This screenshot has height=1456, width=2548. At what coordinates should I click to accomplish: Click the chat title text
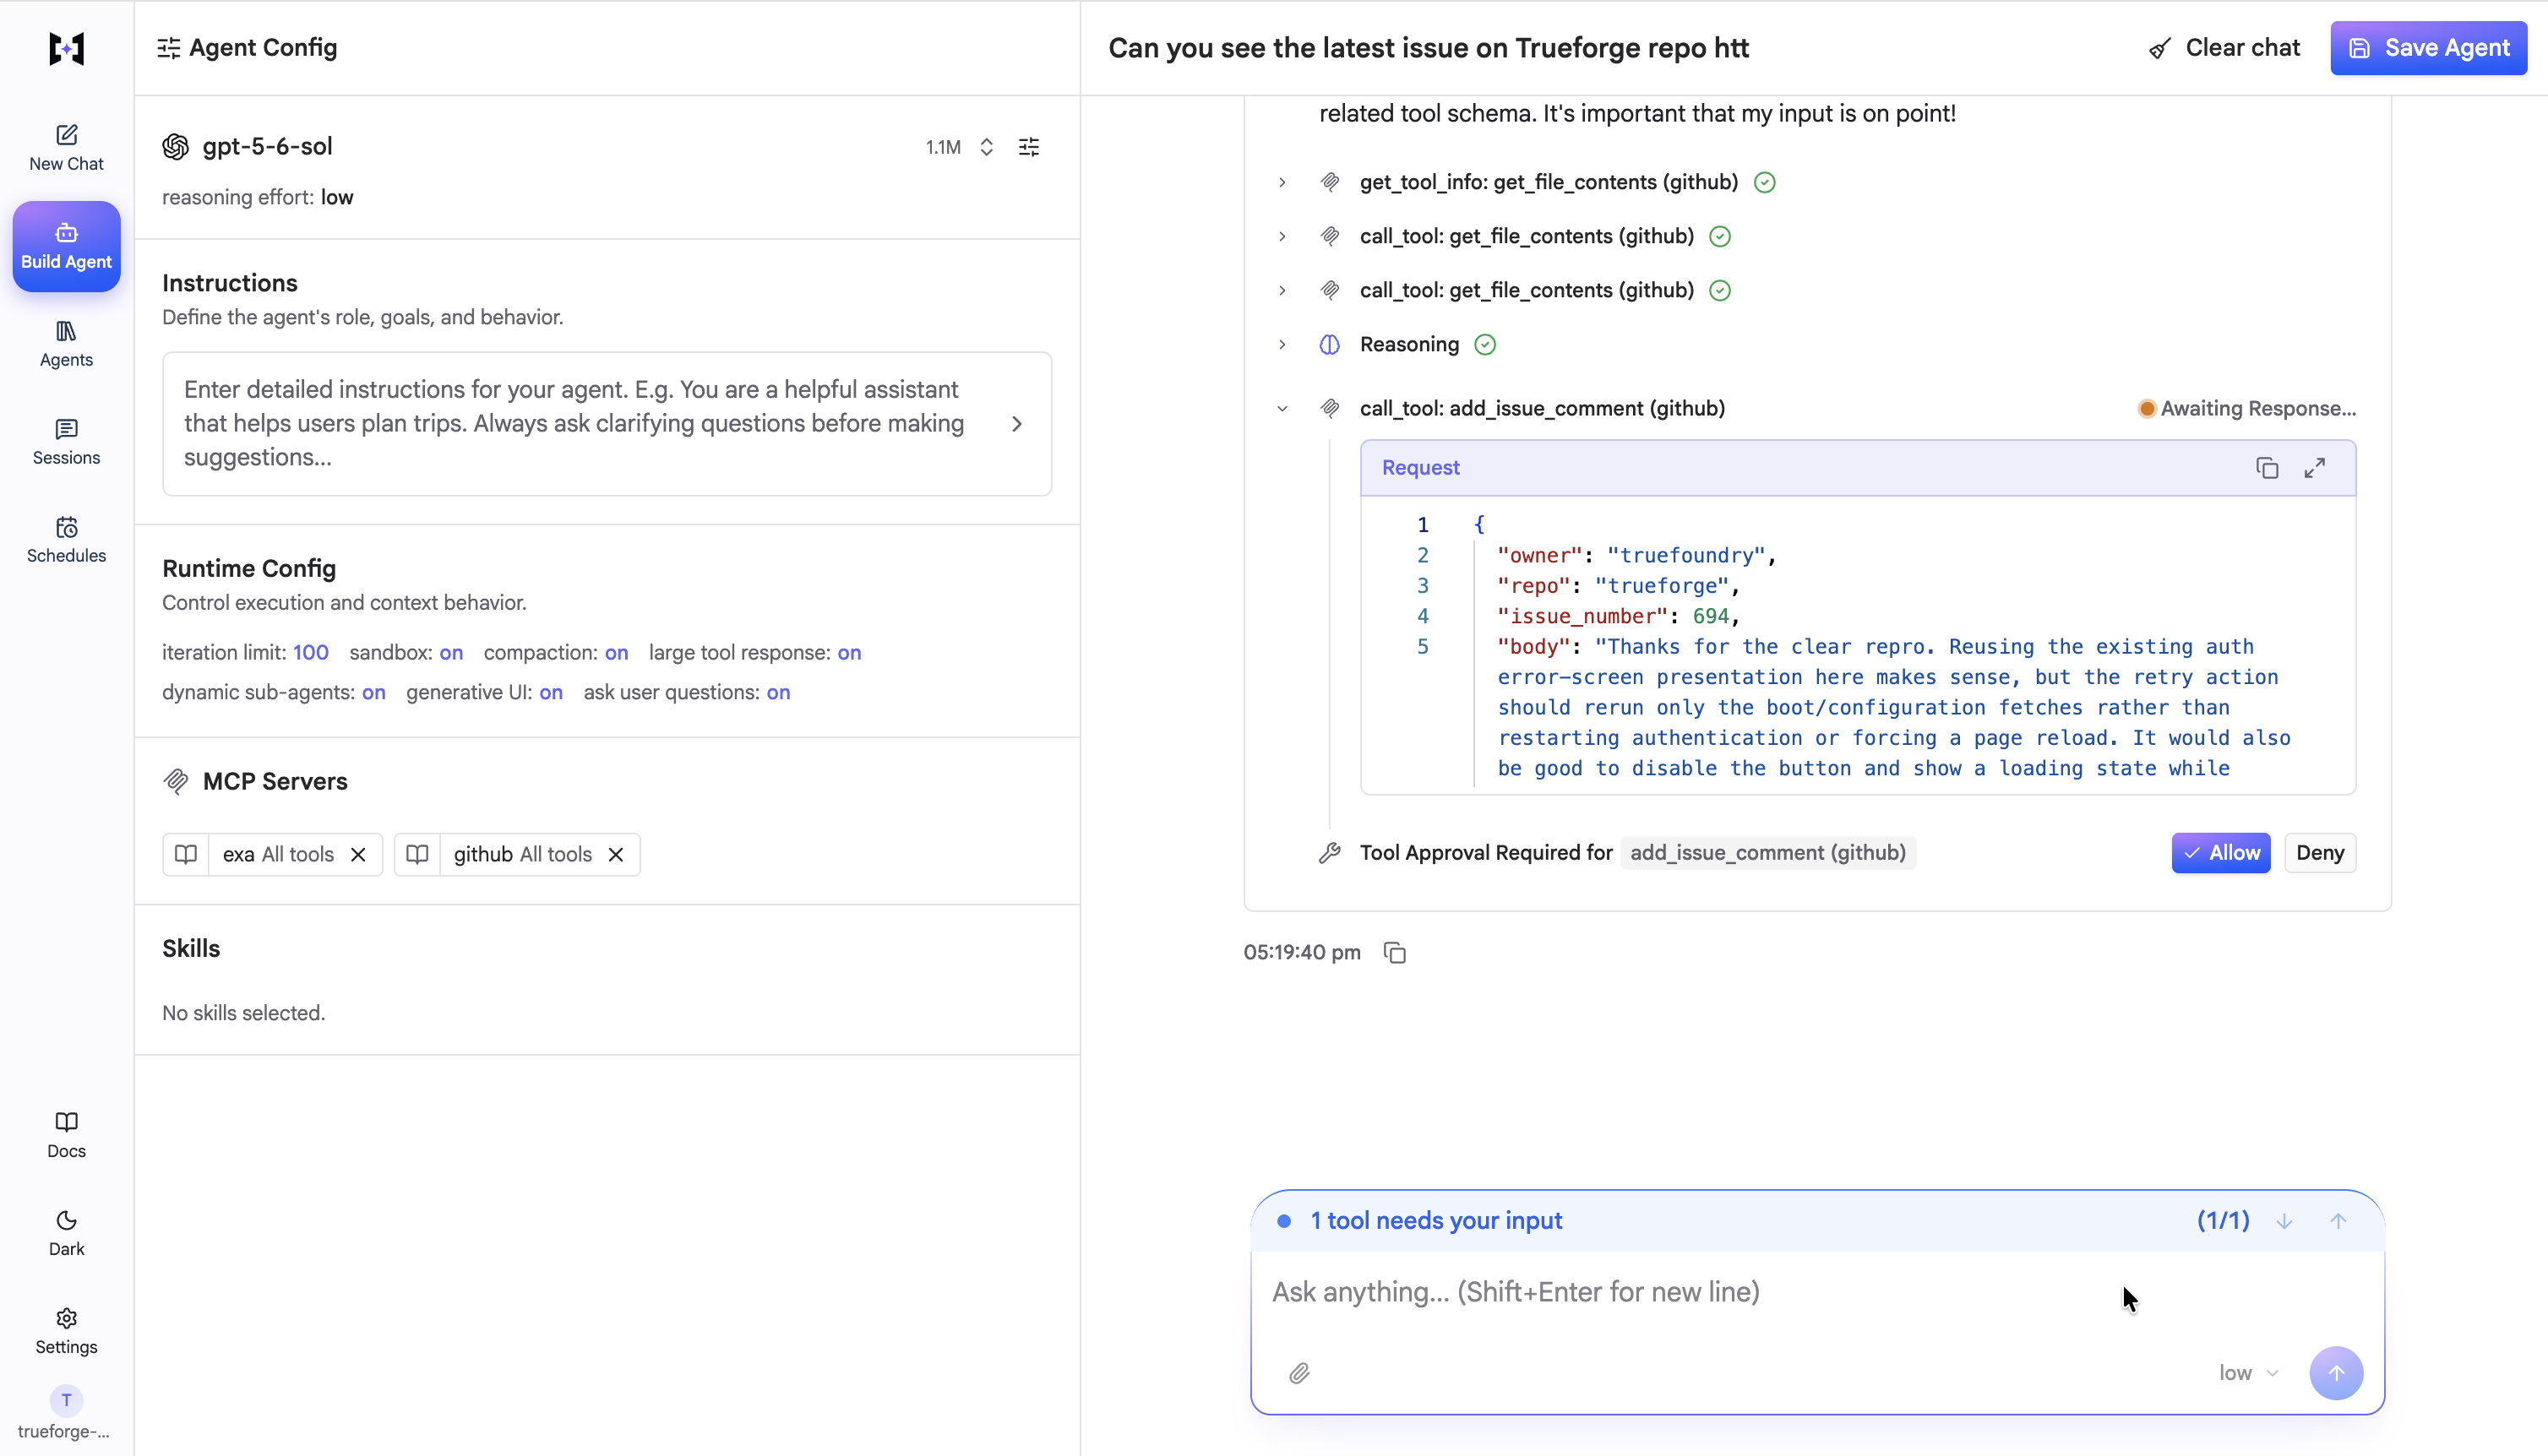1429,48
